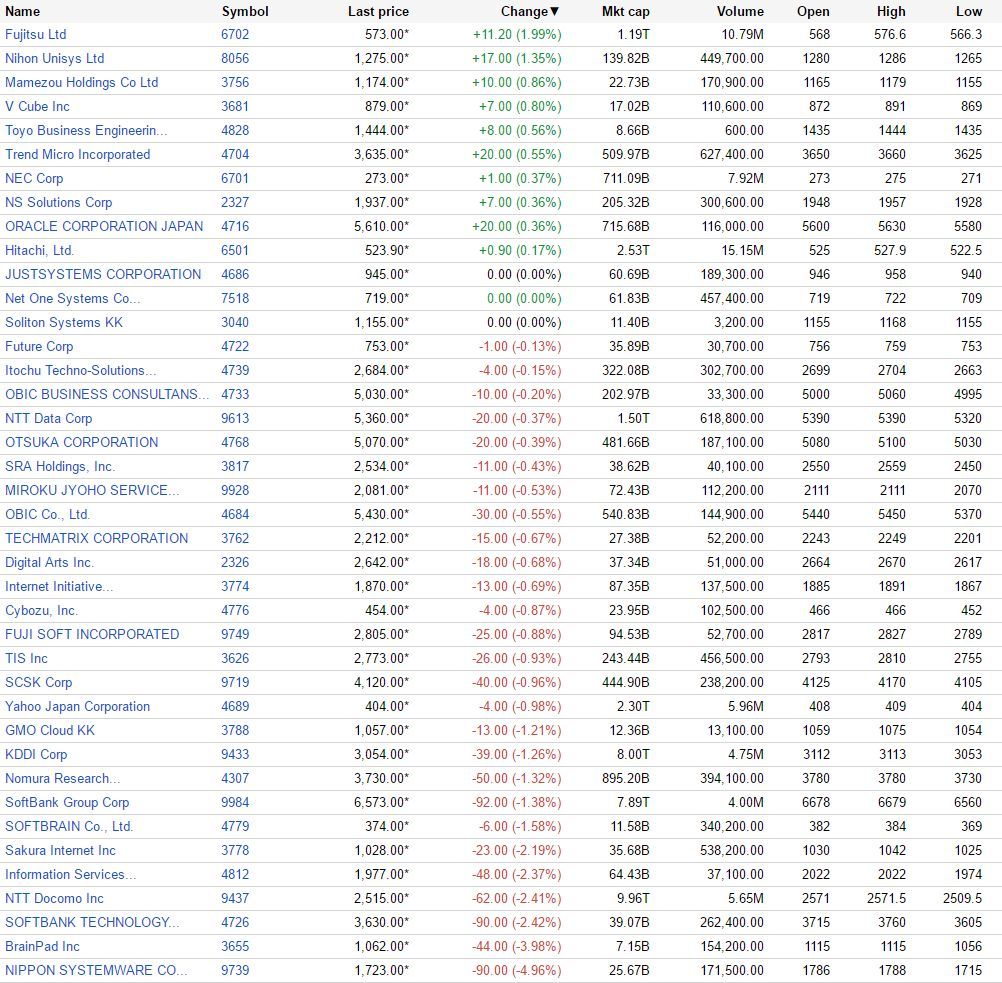Open NS Solutions Corp link
1002x983 pixels.
click(59, 202)
